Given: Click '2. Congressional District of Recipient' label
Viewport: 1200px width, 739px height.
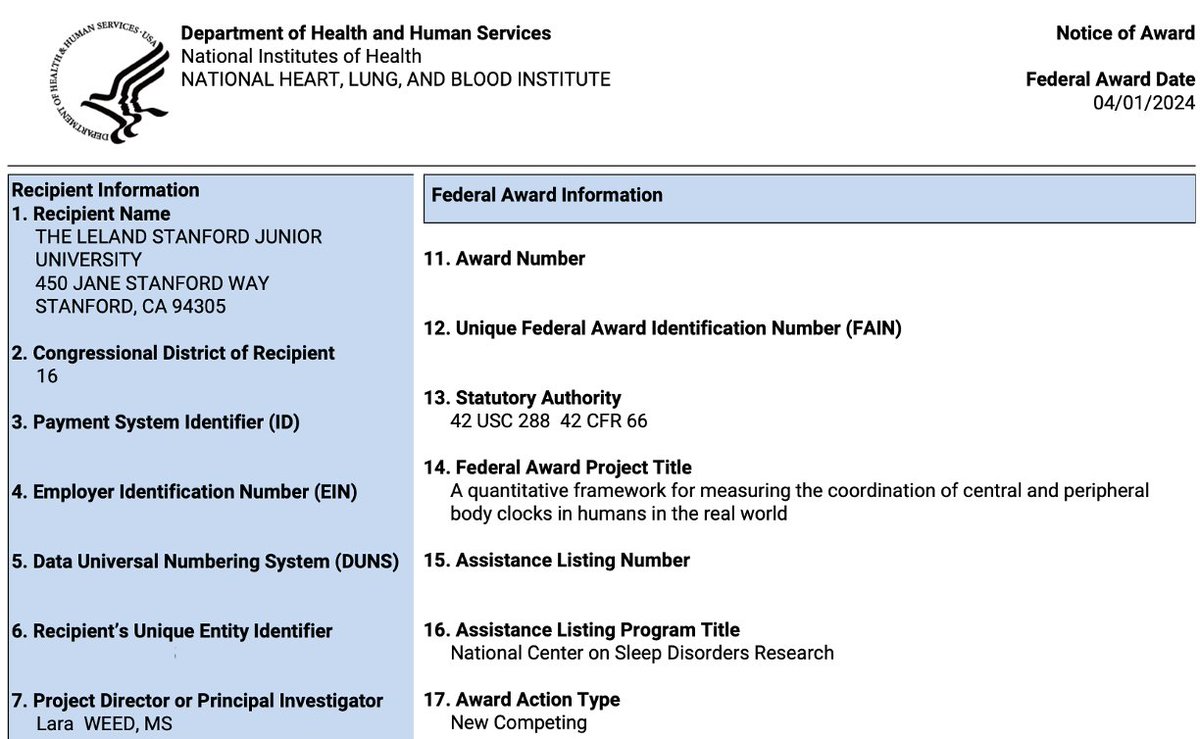Looking at the screenshot, I should [x=173, y=353].
